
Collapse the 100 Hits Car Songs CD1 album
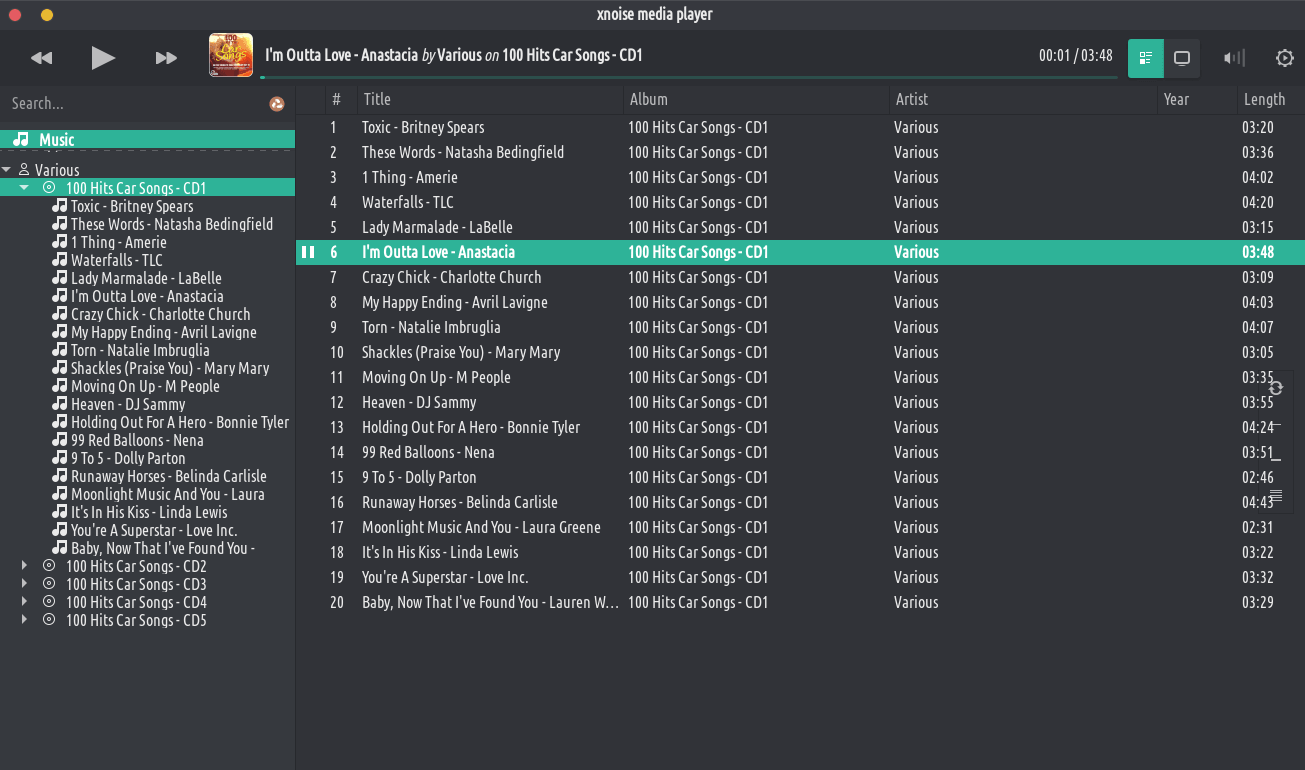tap(24, 188)
